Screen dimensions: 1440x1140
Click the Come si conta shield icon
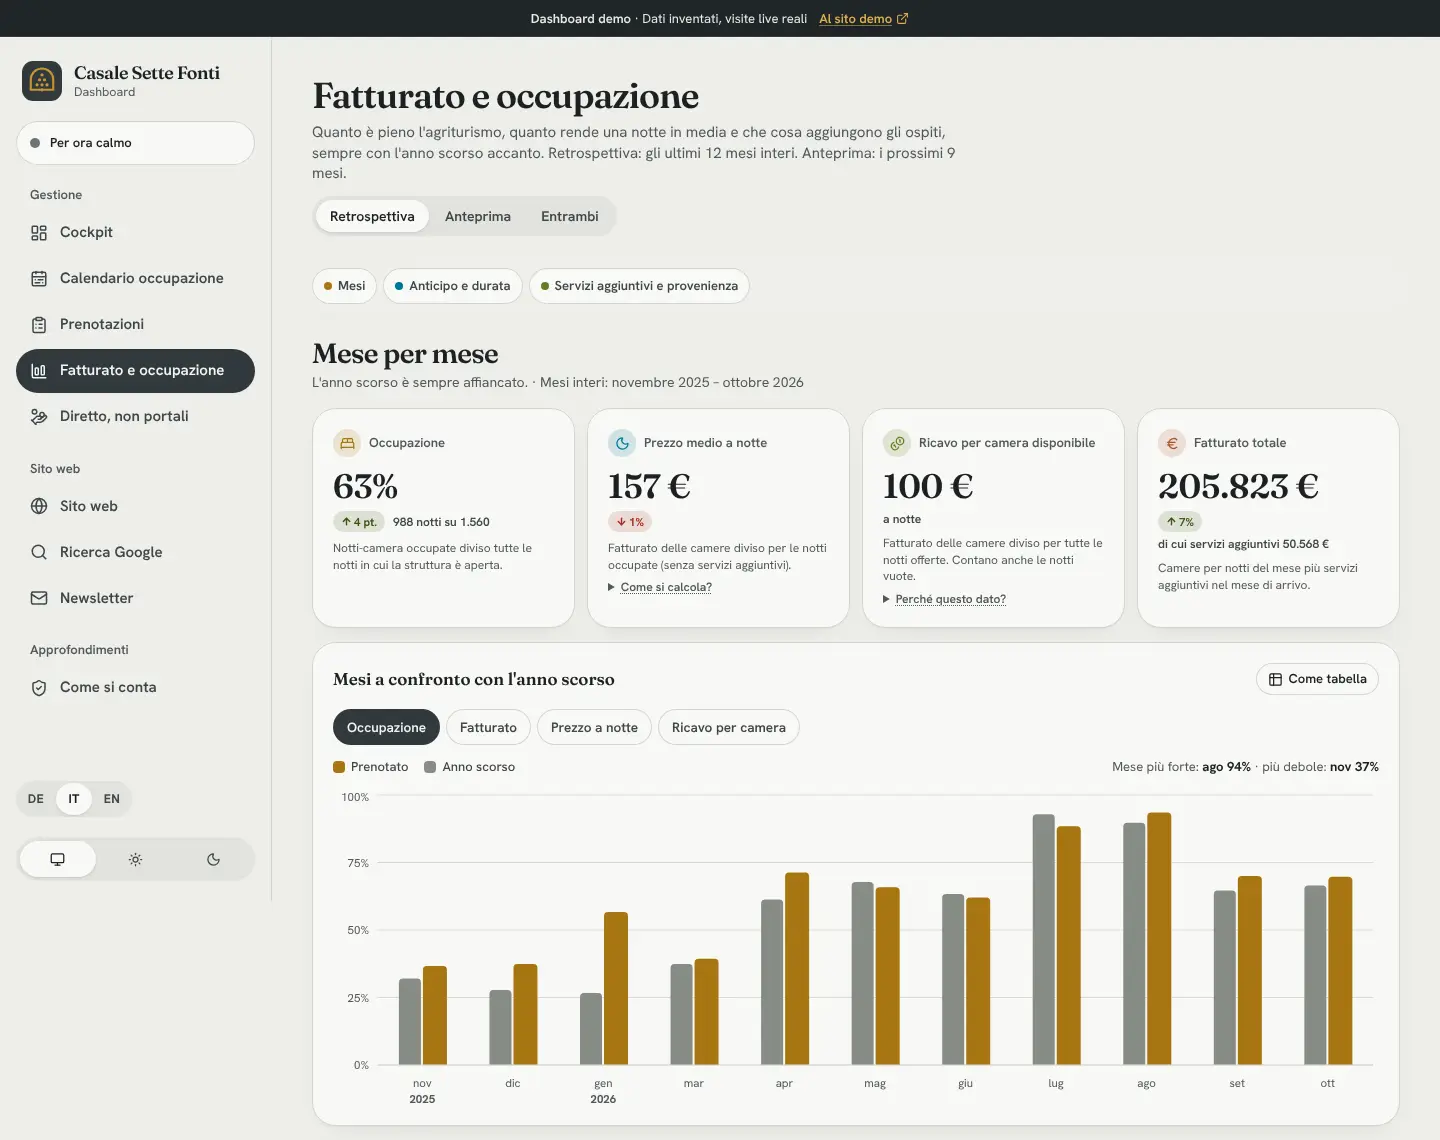tap(39, 688)
